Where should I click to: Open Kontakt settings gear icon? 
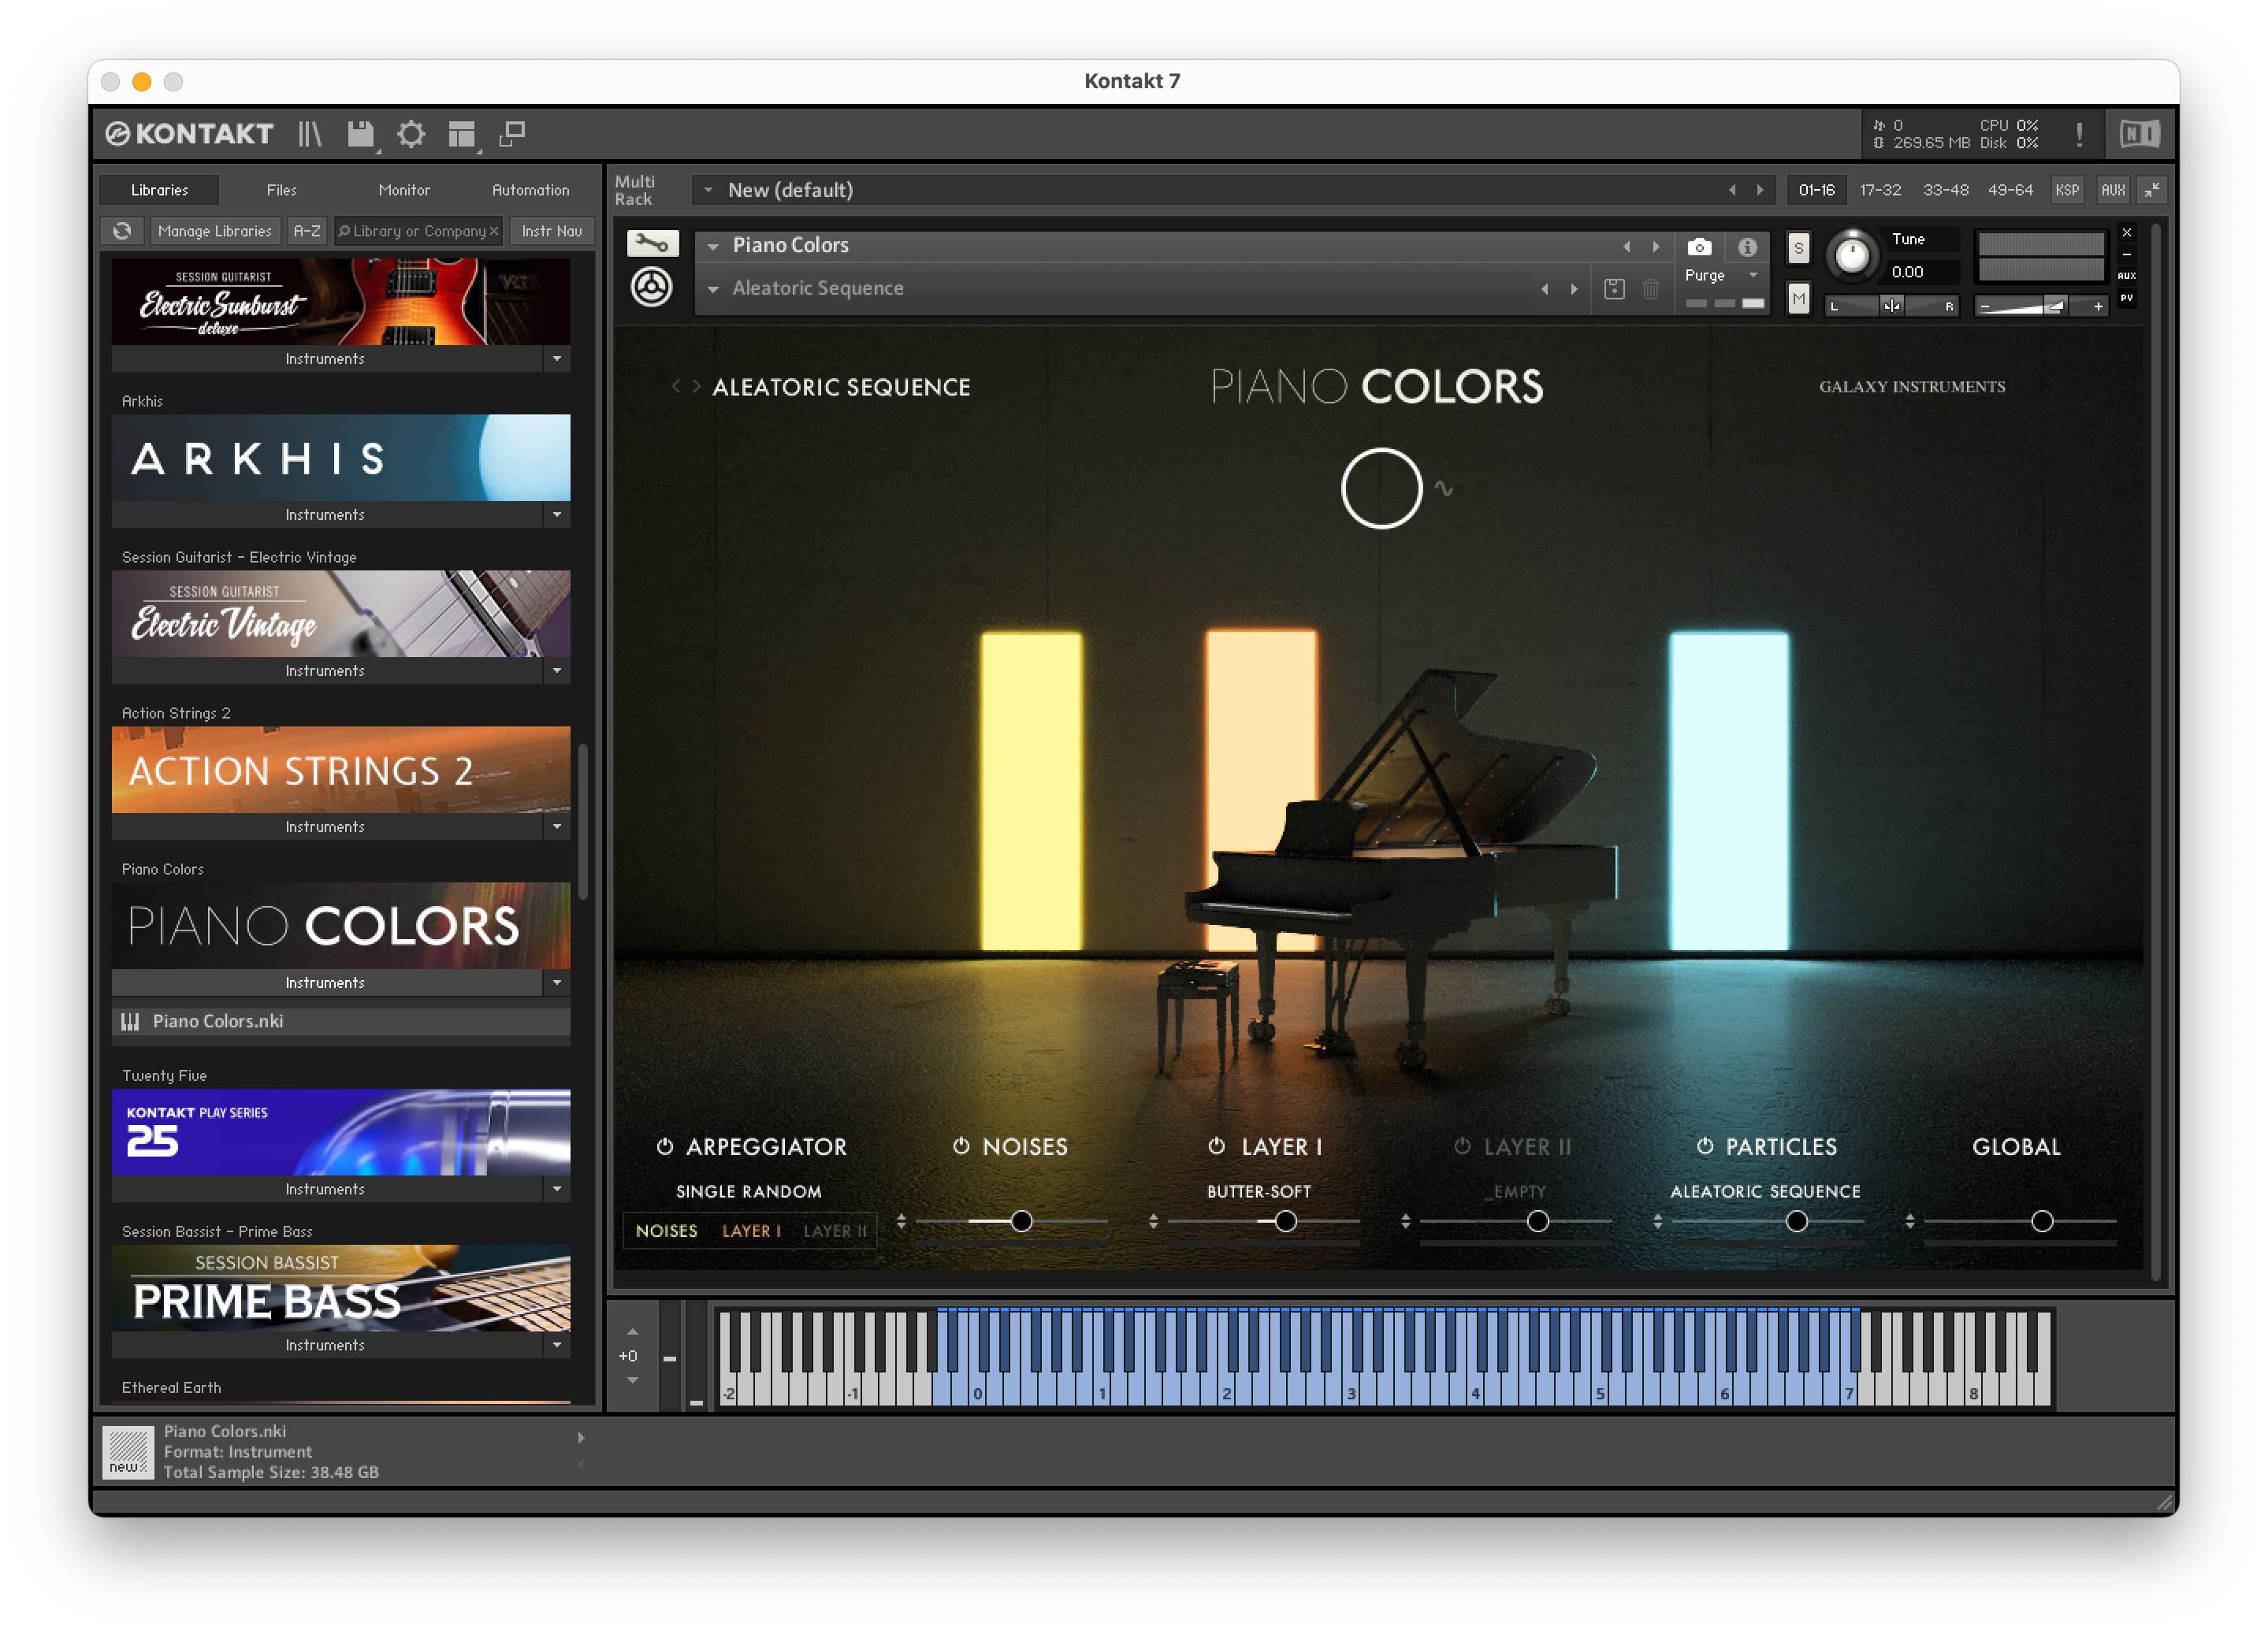[x=411, y=134]
